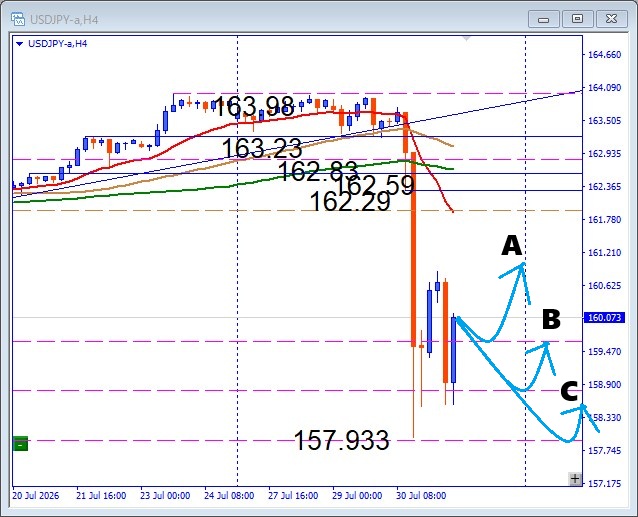Click the 162.935 price scale value
Image resolution: width=638 pixels, height=517 pixels.
pyautogui.click(x=605, y=153)
